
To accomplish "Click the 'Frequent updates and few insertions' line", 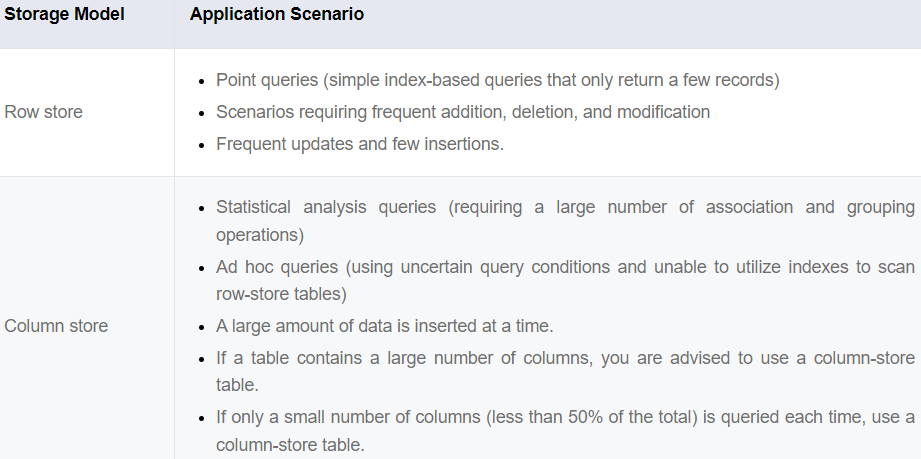I will (360, 144).
